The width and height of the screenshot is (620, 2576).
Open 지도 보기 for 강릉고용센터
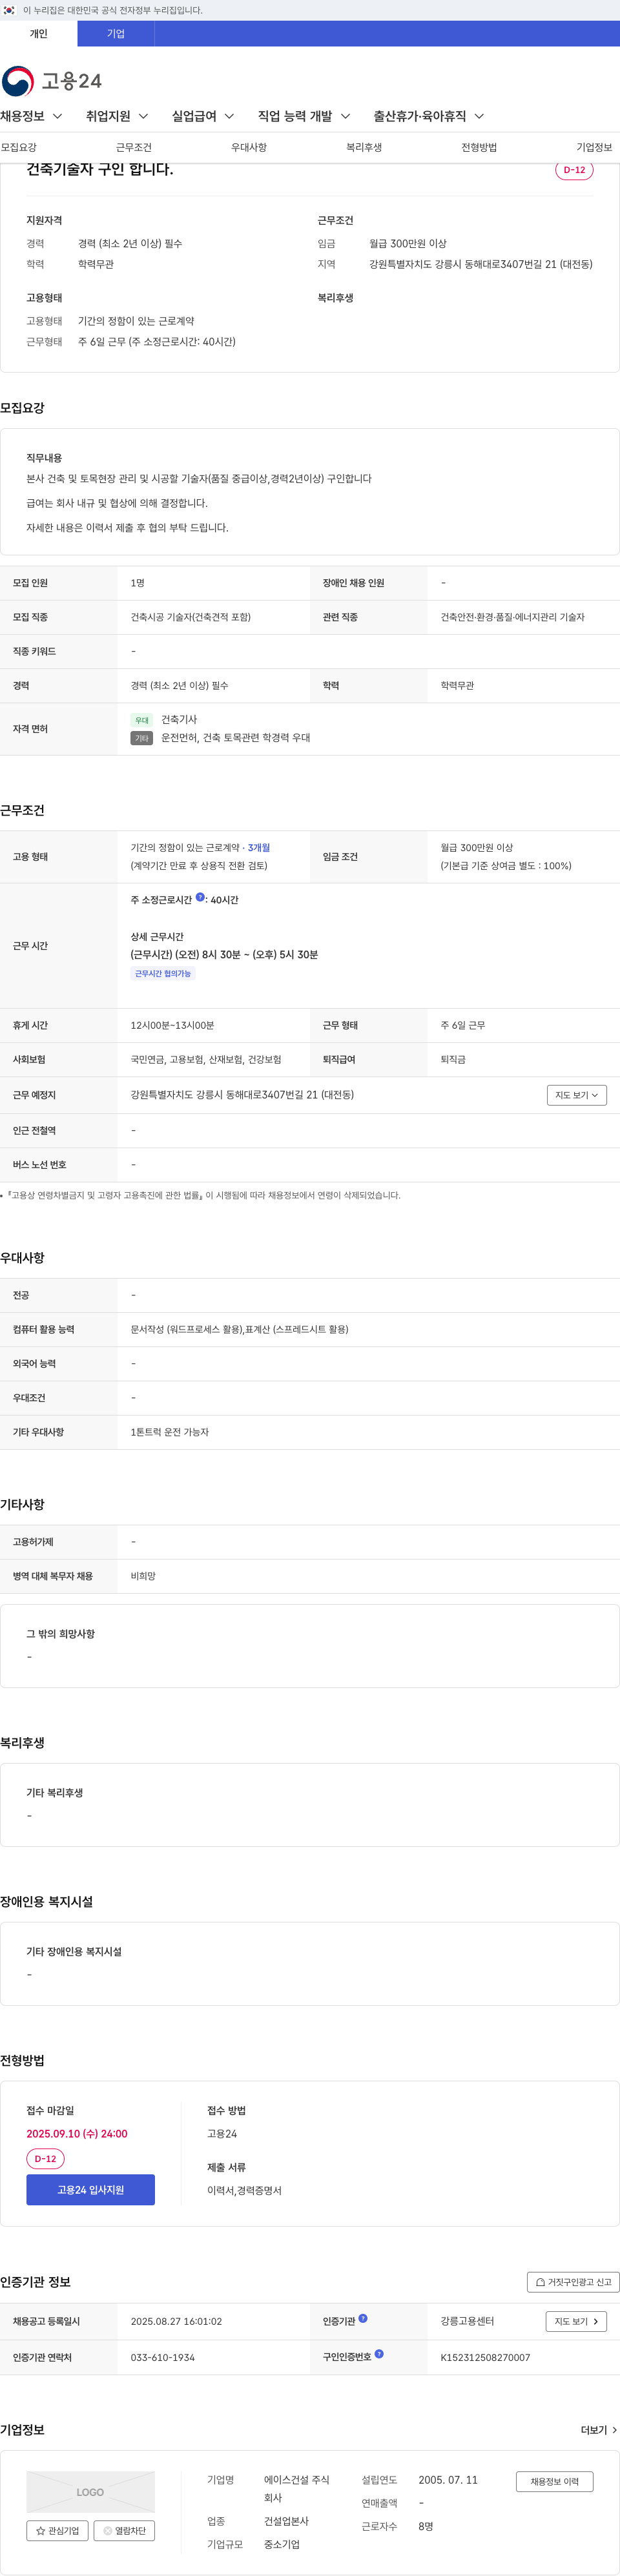coord(577,2321)
